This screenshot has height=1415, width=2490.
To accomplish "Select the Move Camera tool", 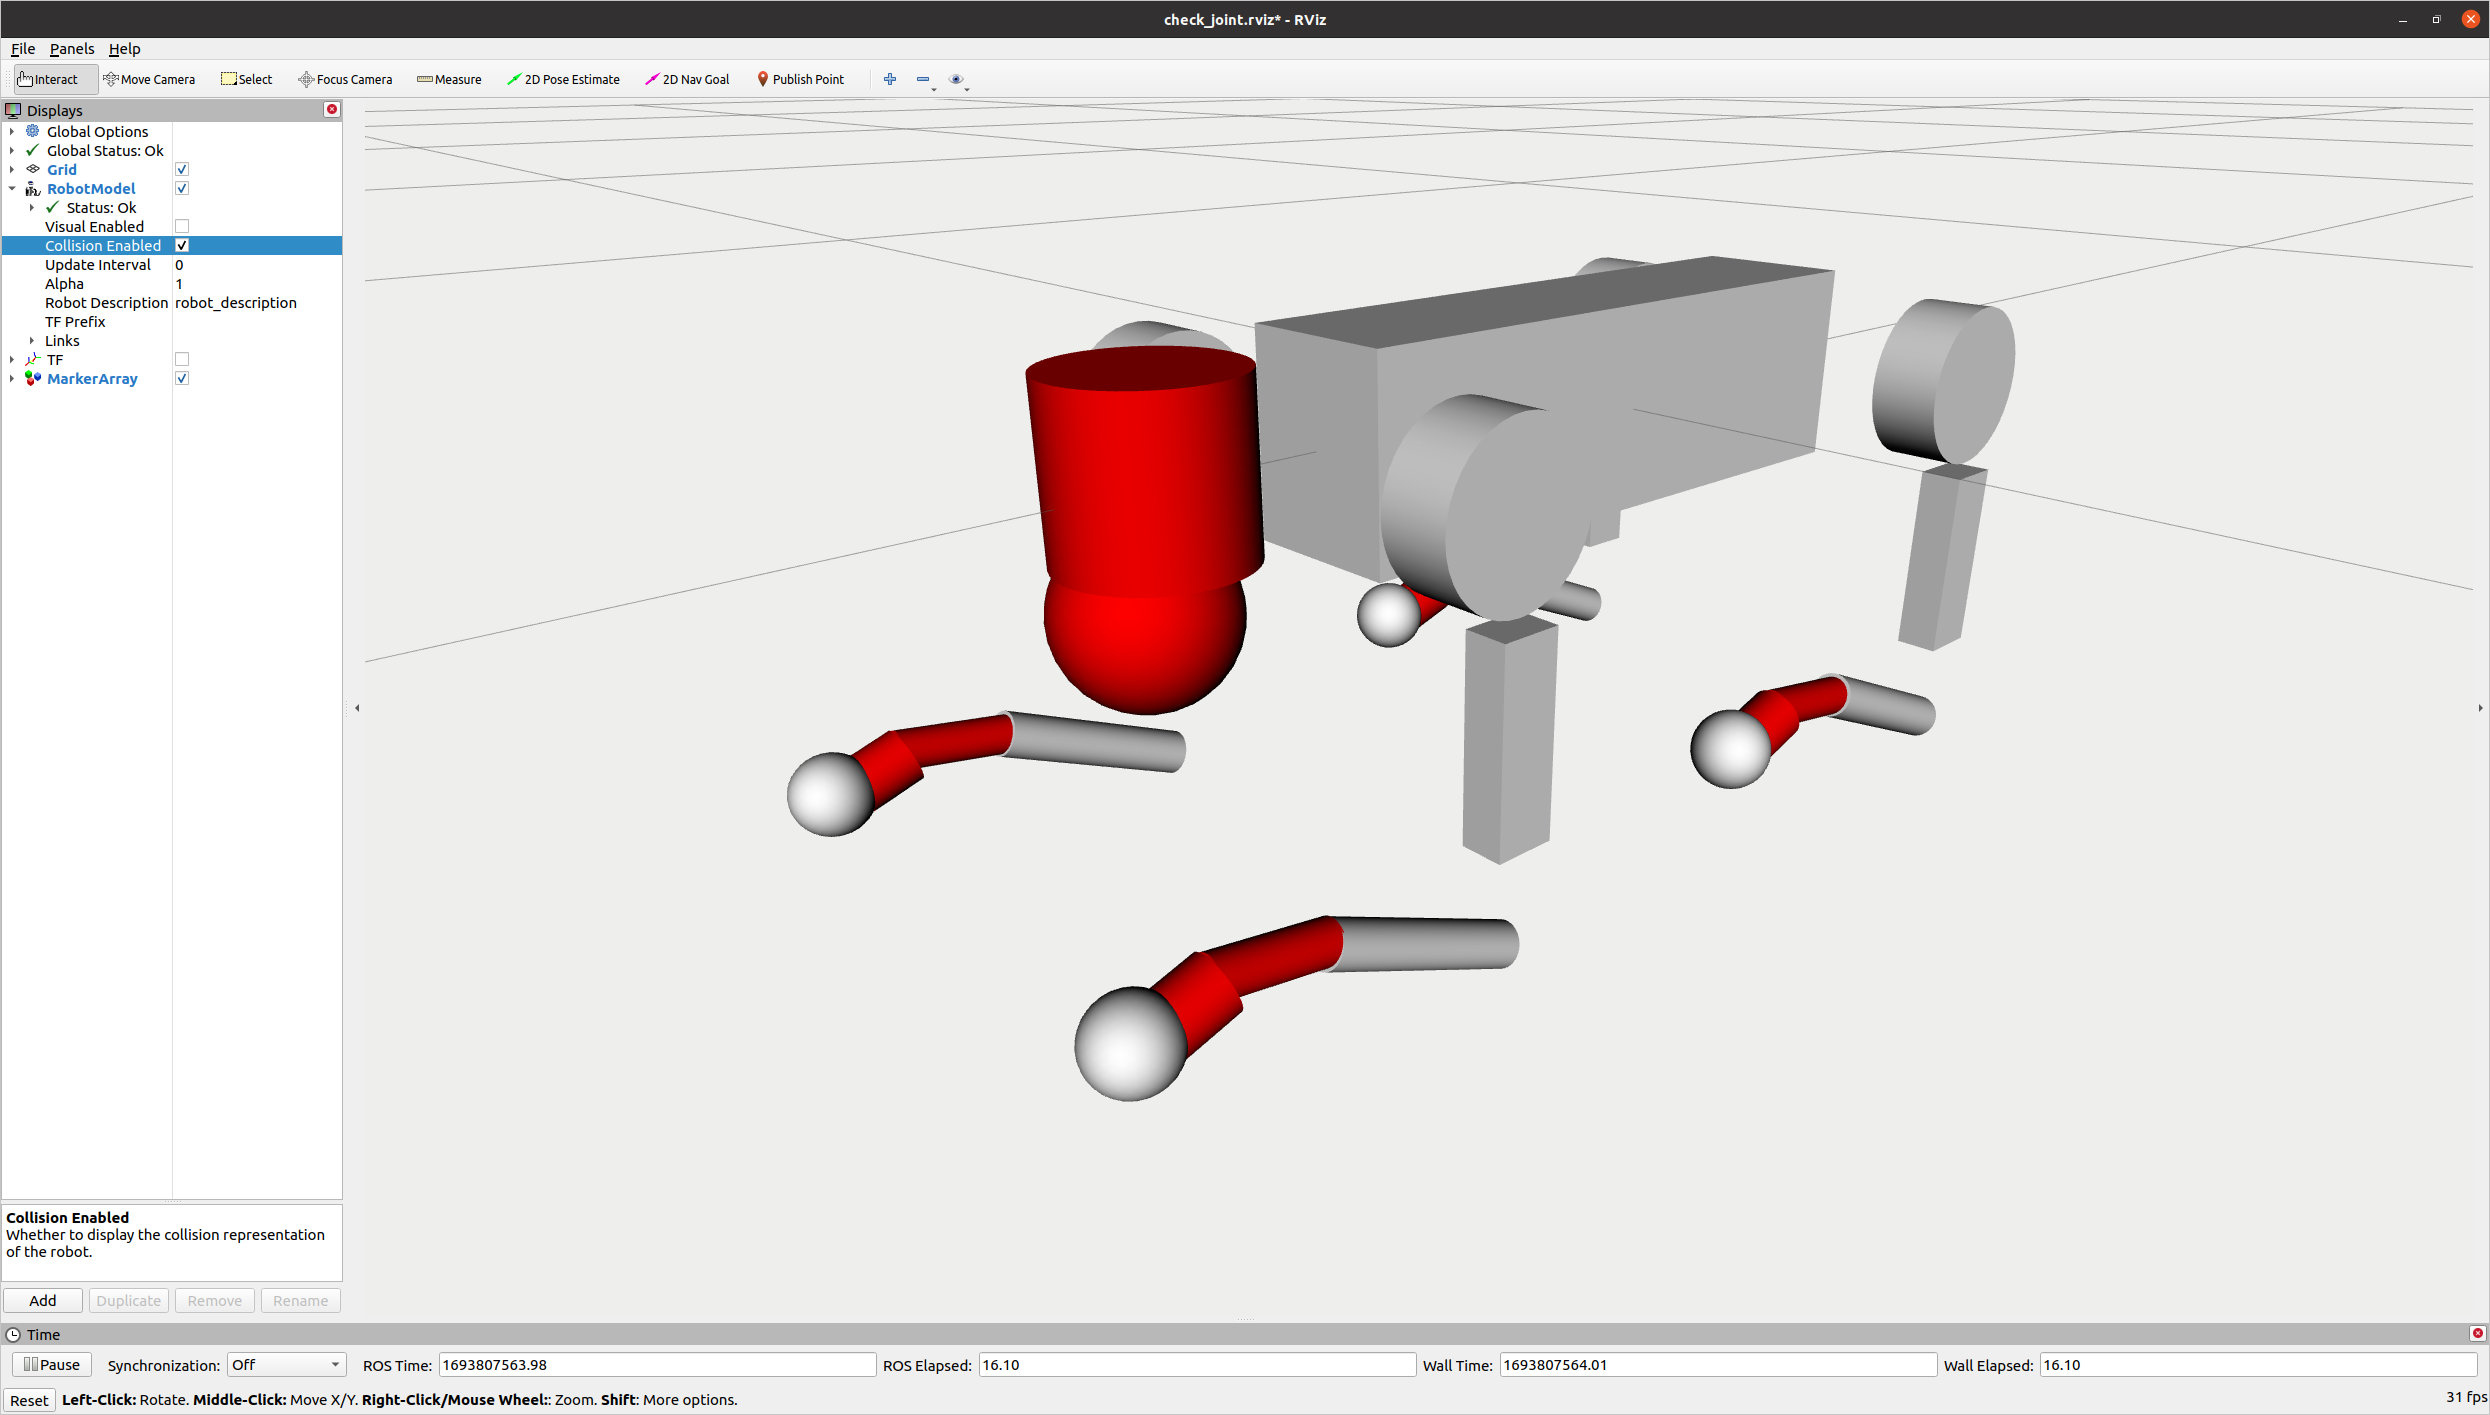I will point(149,79).
